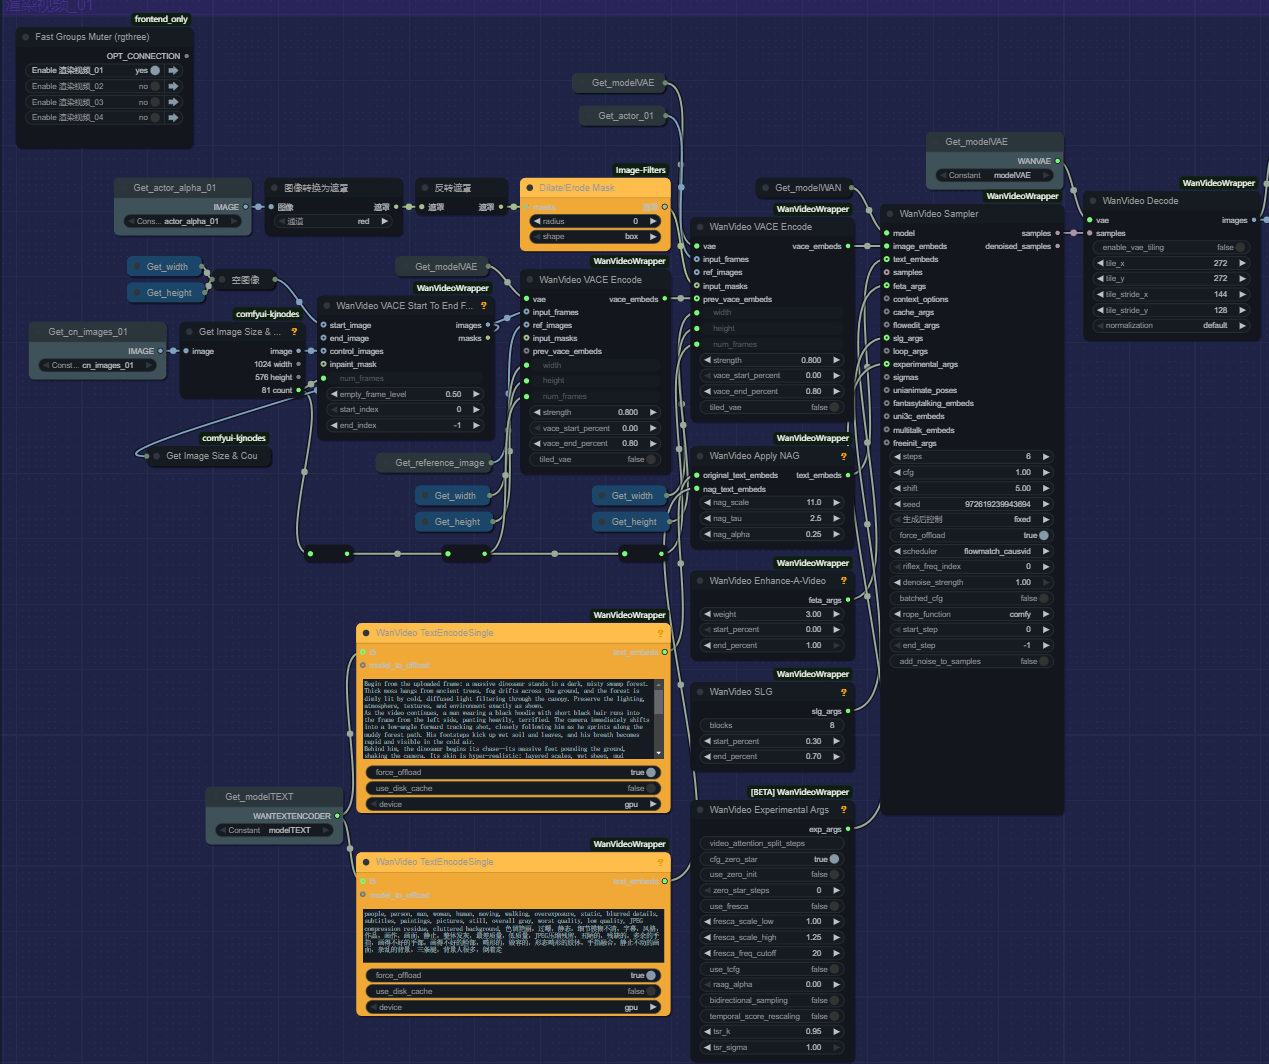Jump to group 渲染视频_03 via its arrow icon
The width and height of the screenshot is (1269, 1064).
click(173, 102)
